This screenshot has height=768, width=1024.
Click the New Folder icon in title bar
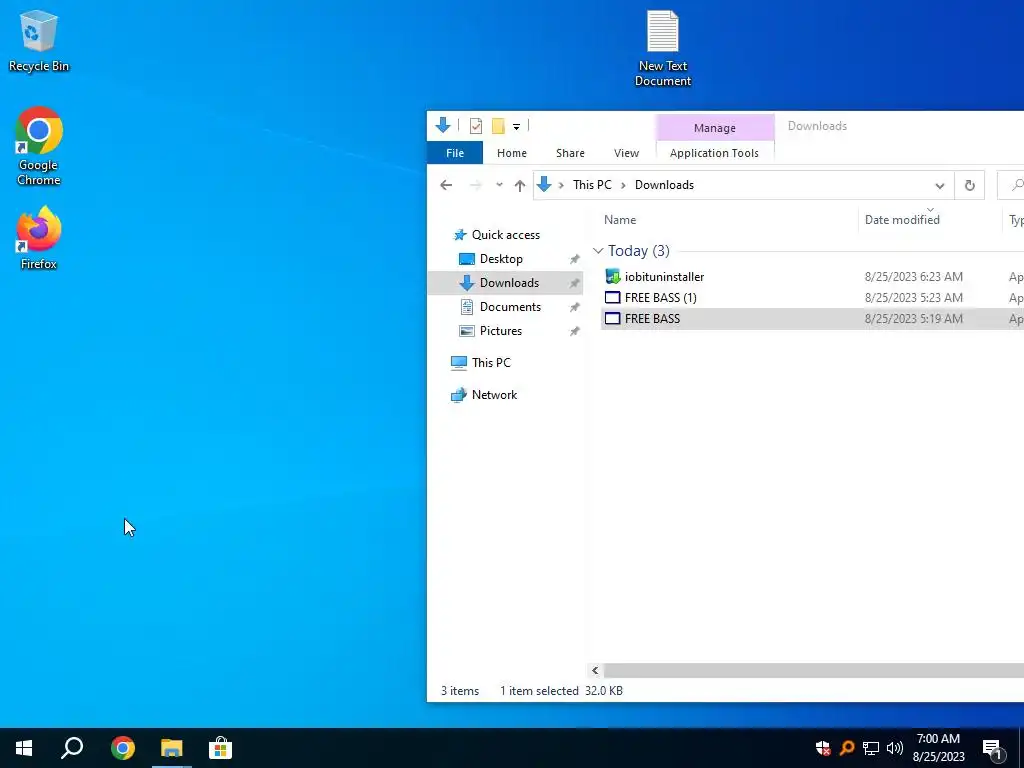click(x=498, y=125)
